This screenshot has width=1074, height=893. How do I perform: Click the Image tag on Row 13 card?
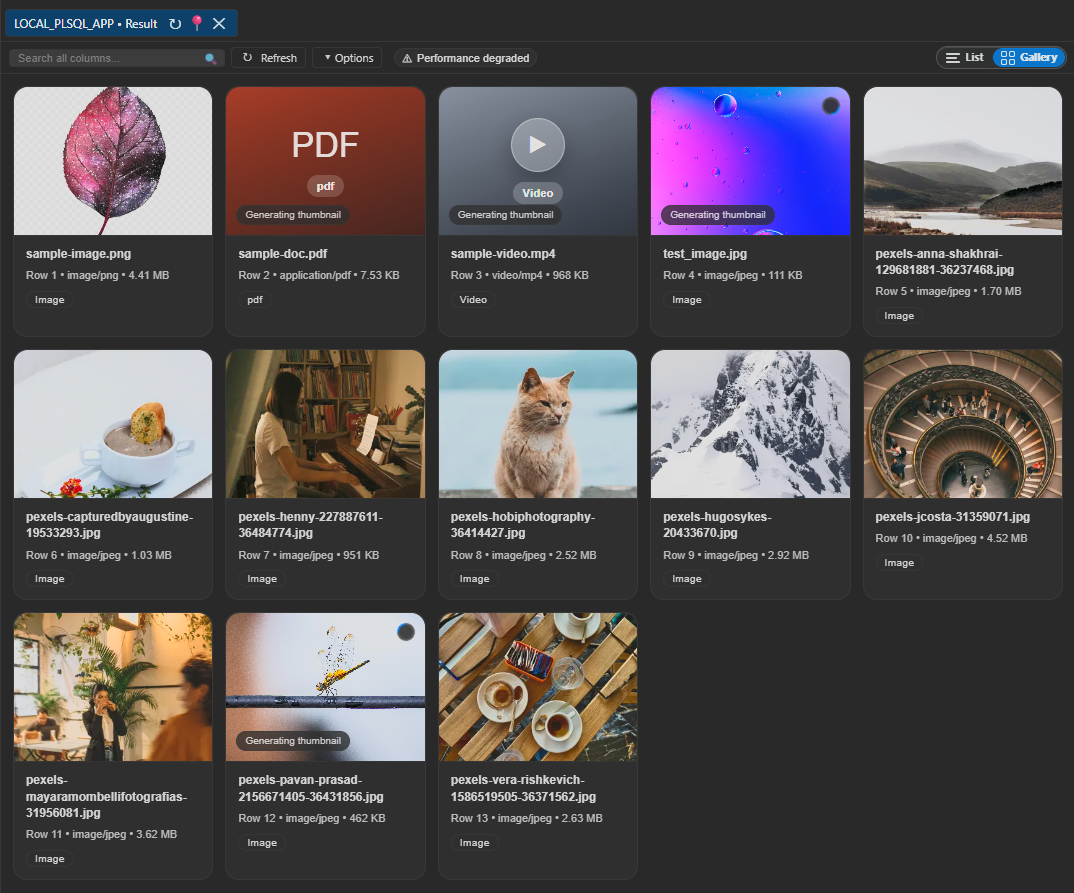[x=474, y=843]
